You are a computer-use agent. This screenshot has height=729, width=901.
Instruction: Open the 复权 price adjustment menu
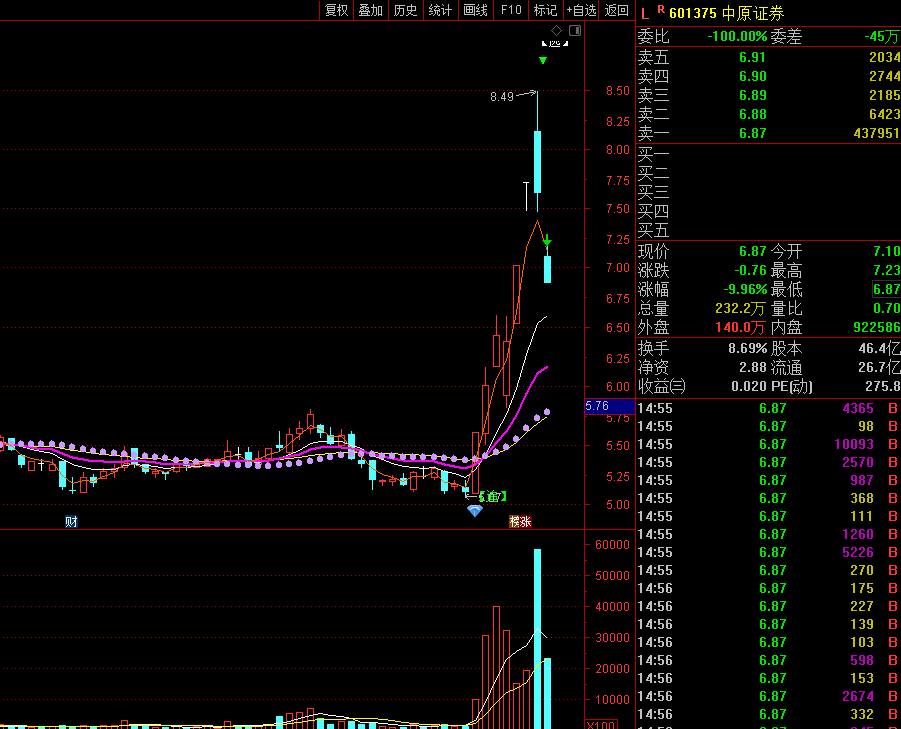(x=336, y=10)
